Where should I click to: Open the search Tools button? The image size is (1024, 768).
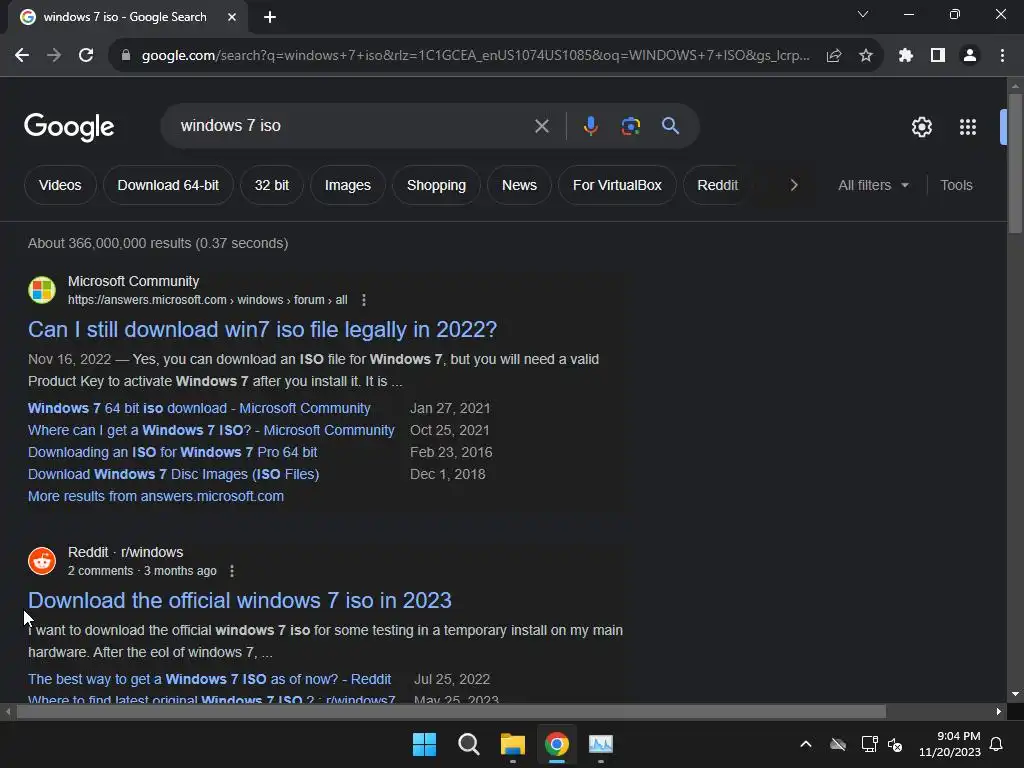[x=956, y=185]
